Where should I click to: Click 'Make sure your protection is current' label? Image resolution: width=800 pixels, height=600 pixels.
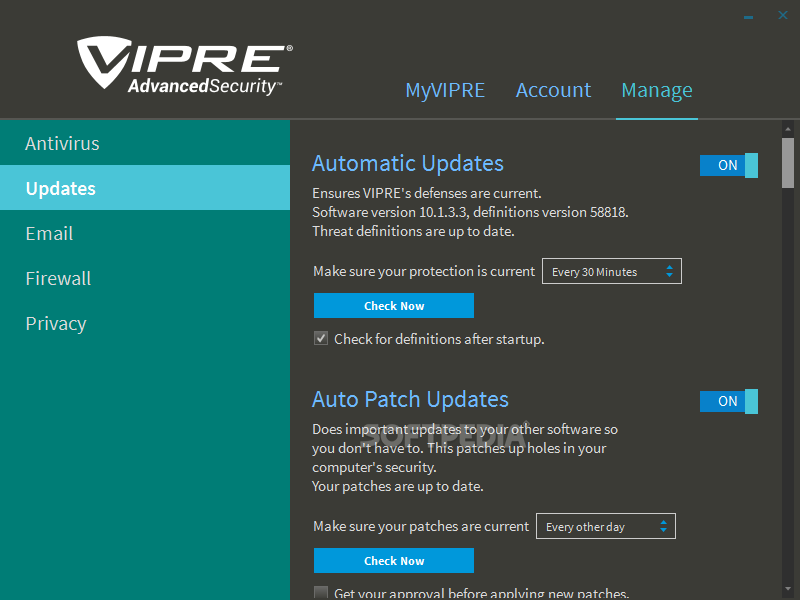pos(424,271)
